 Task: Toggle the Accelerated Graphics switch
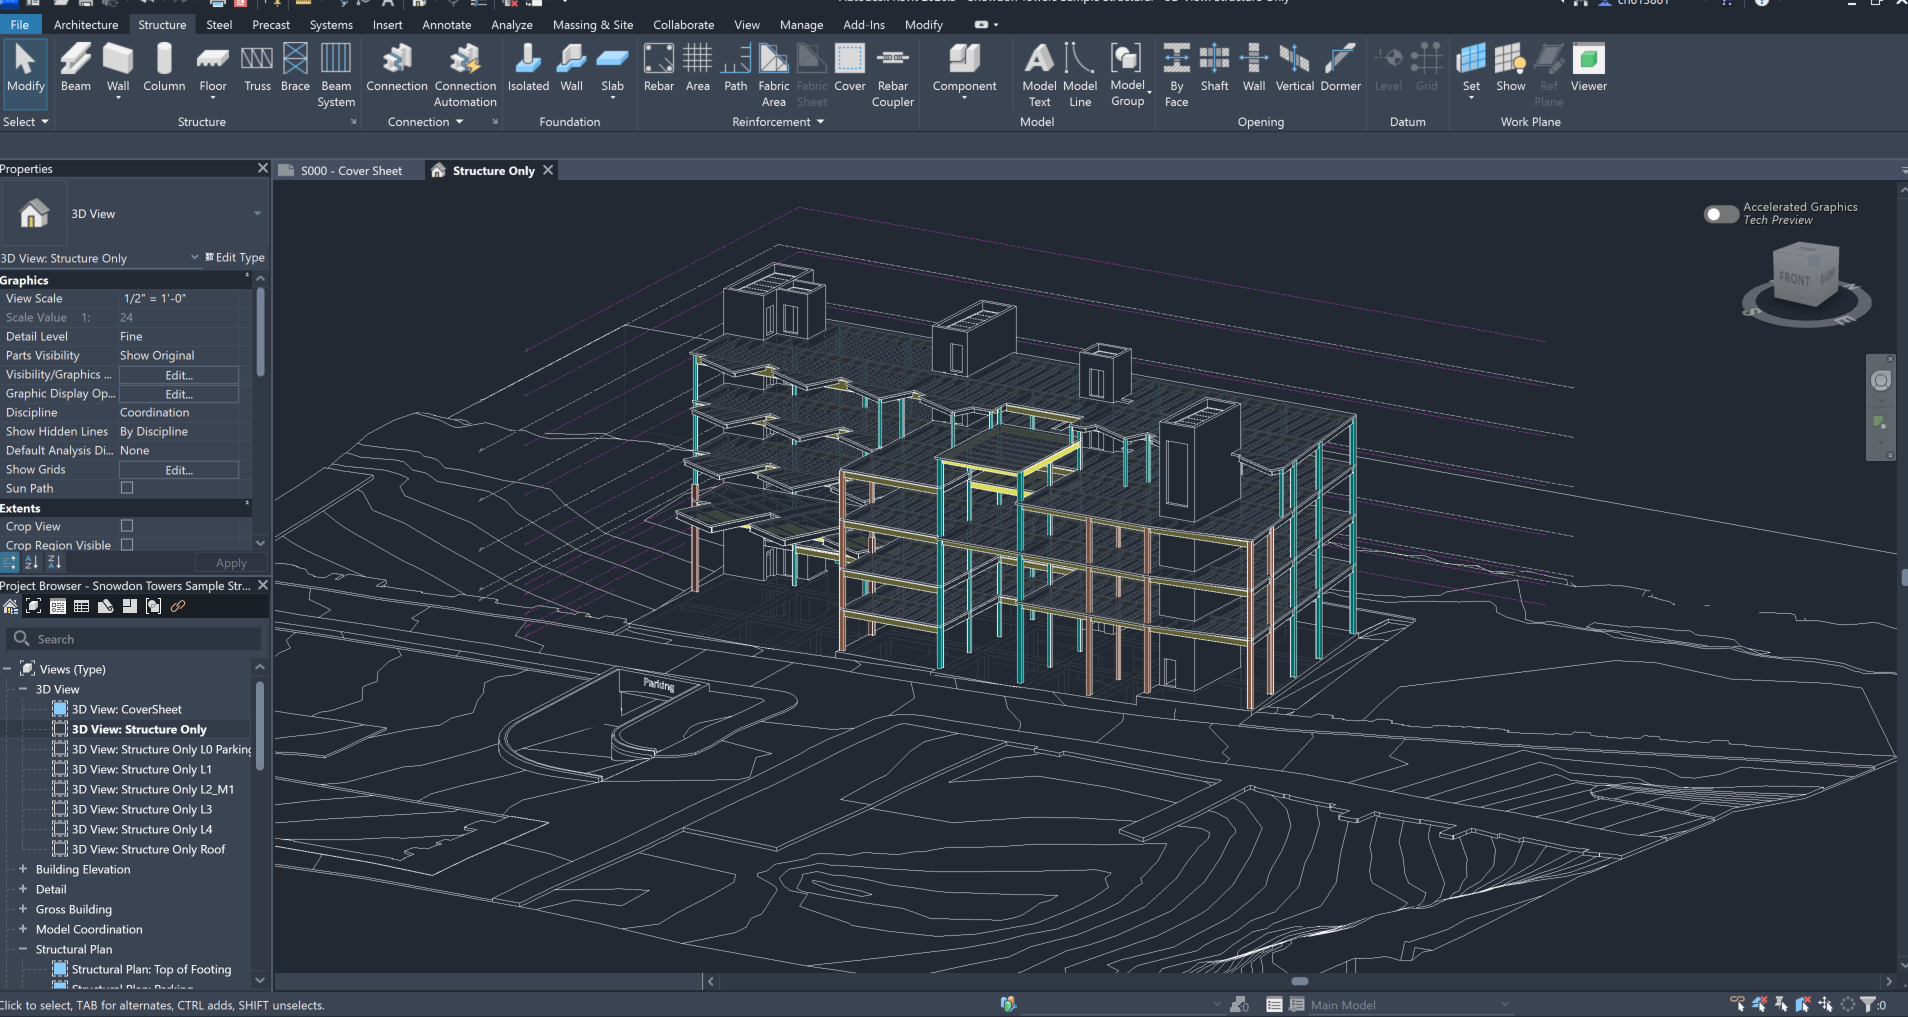pyautogui.click(x=1721, y=214)
